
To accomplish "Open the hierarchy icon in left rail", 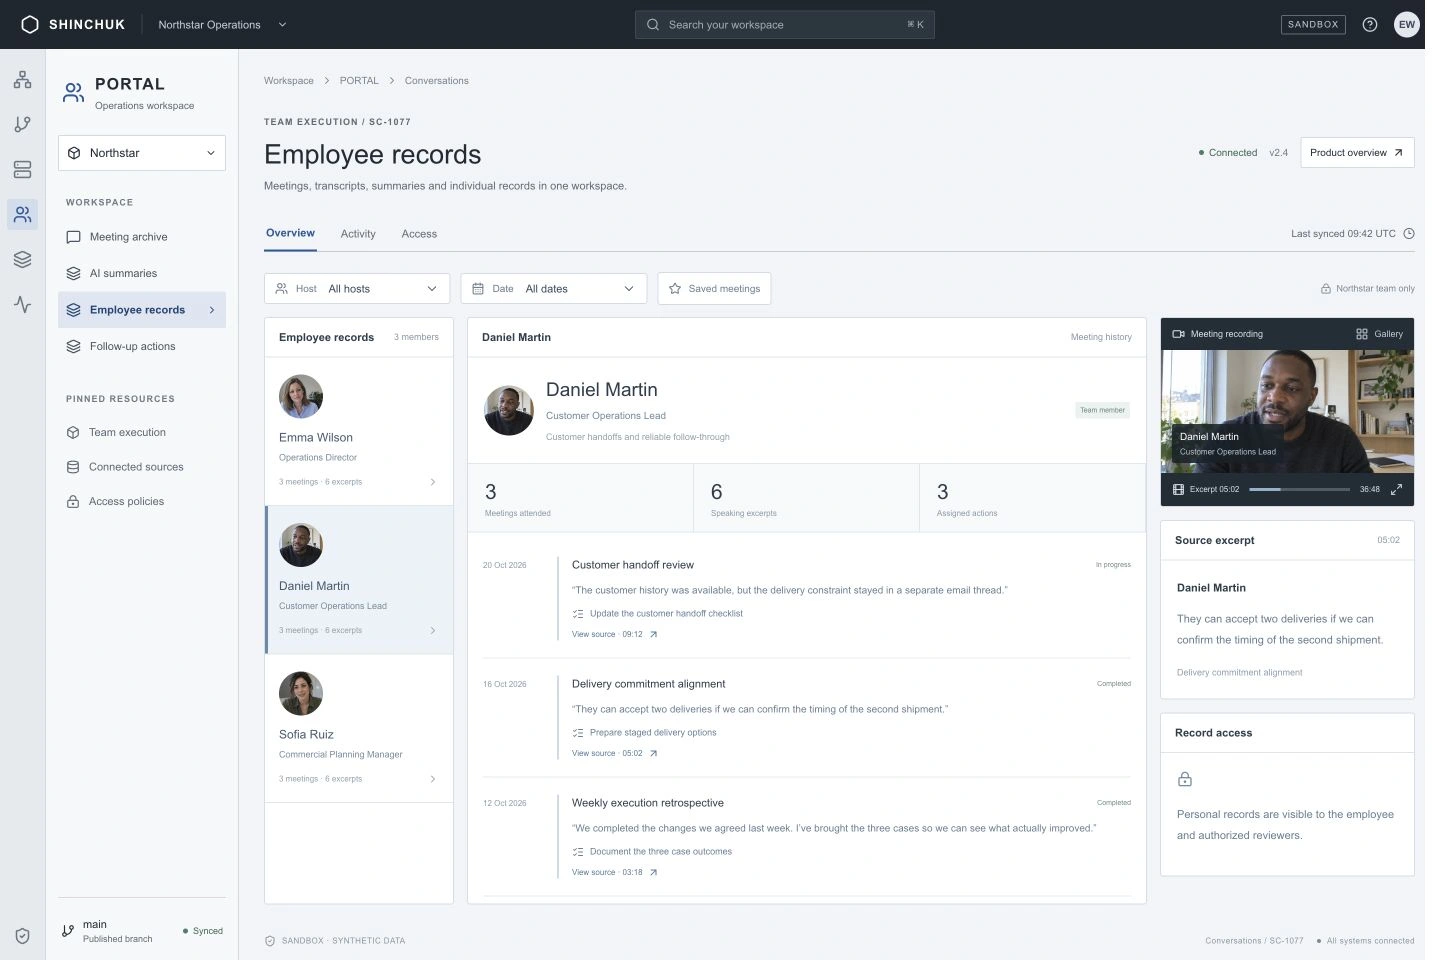I will pos(22,80).
